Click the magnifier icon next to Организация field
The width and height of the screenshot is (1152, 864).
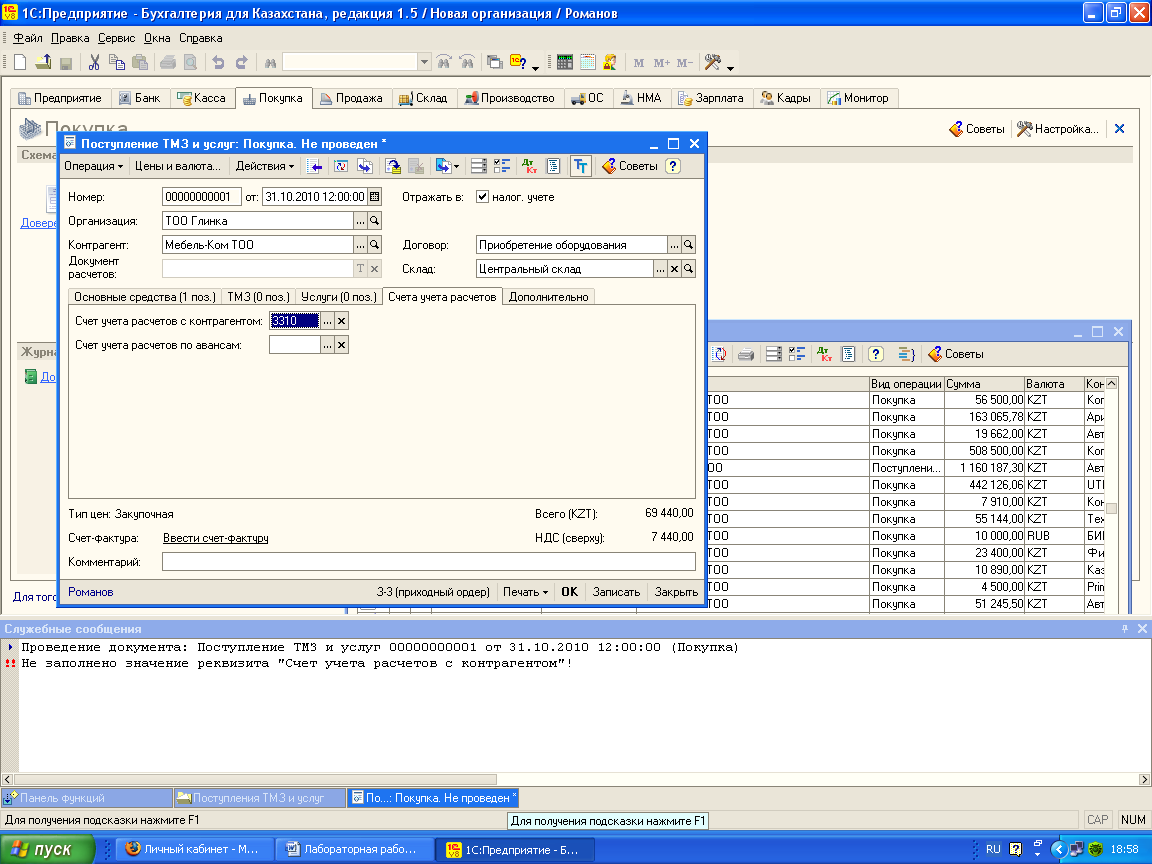375,221
